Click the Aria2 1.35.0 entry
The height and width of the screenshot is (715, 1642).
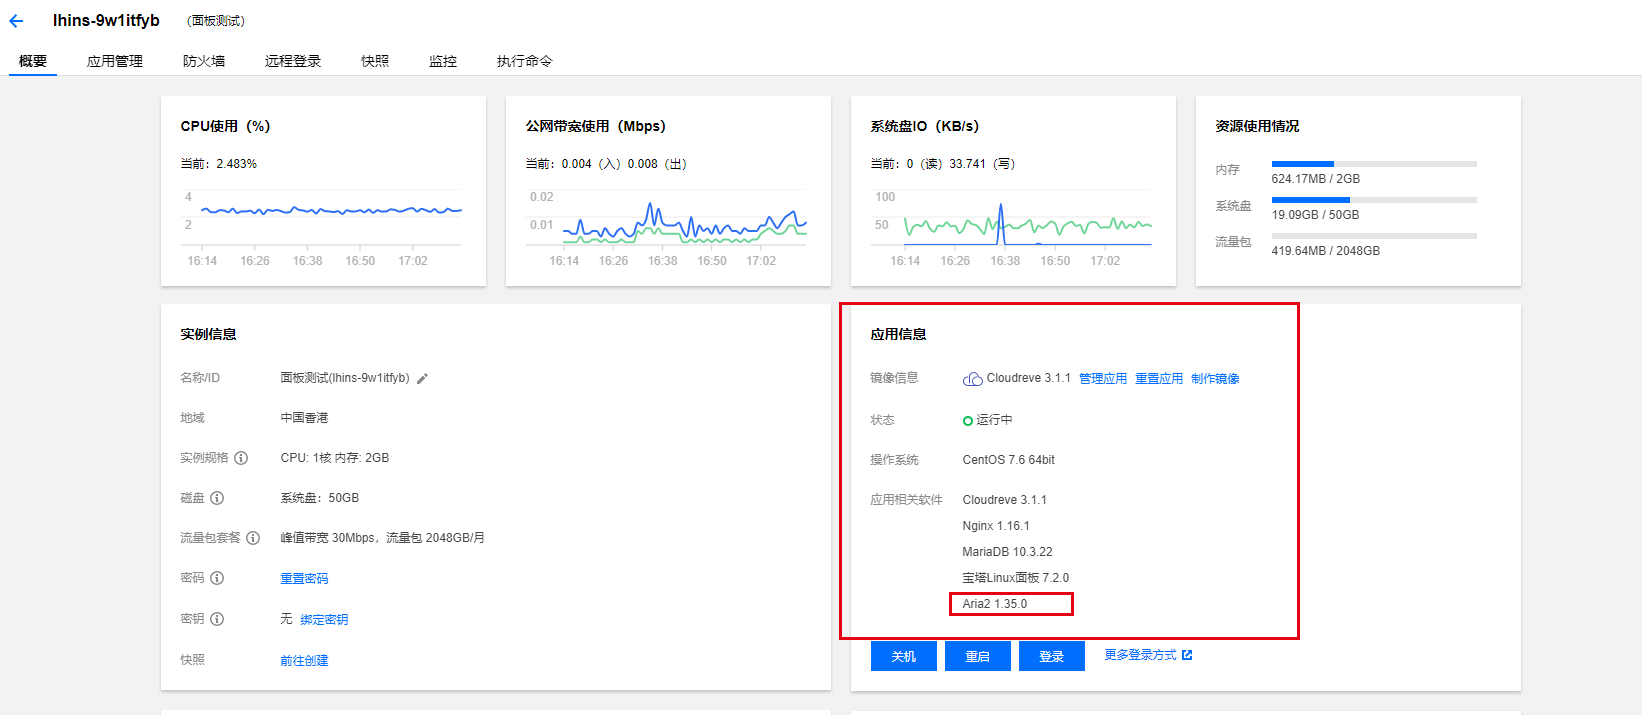click(995, 604)
